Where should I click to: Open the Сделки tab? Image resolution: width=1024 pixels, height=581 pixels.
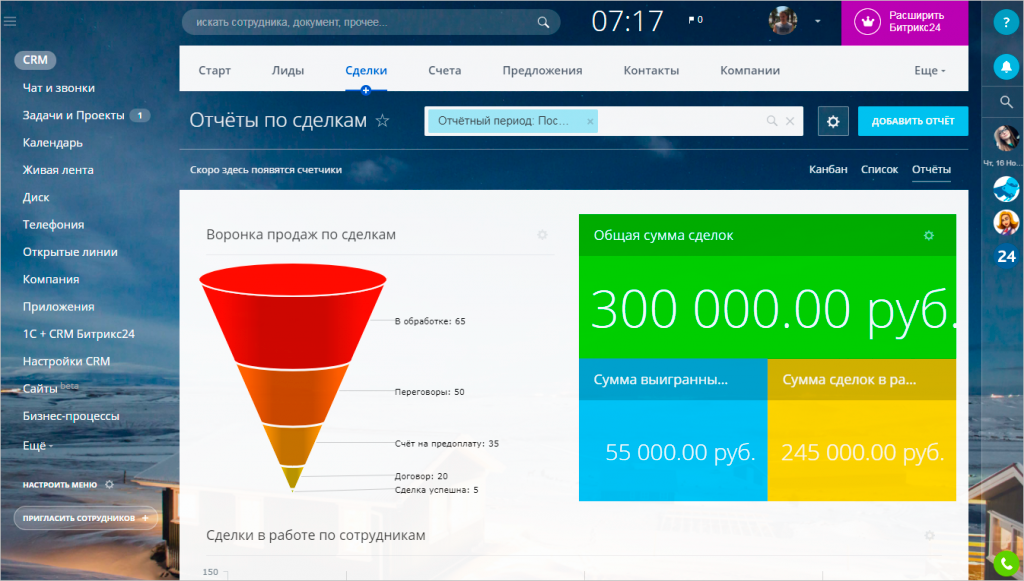[366, 71]
